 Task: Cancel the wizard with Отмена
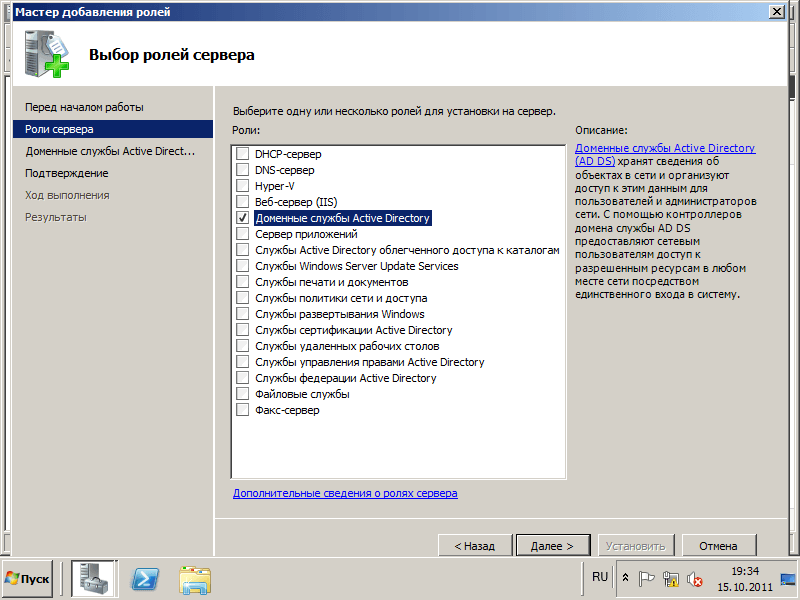(718, 546)
